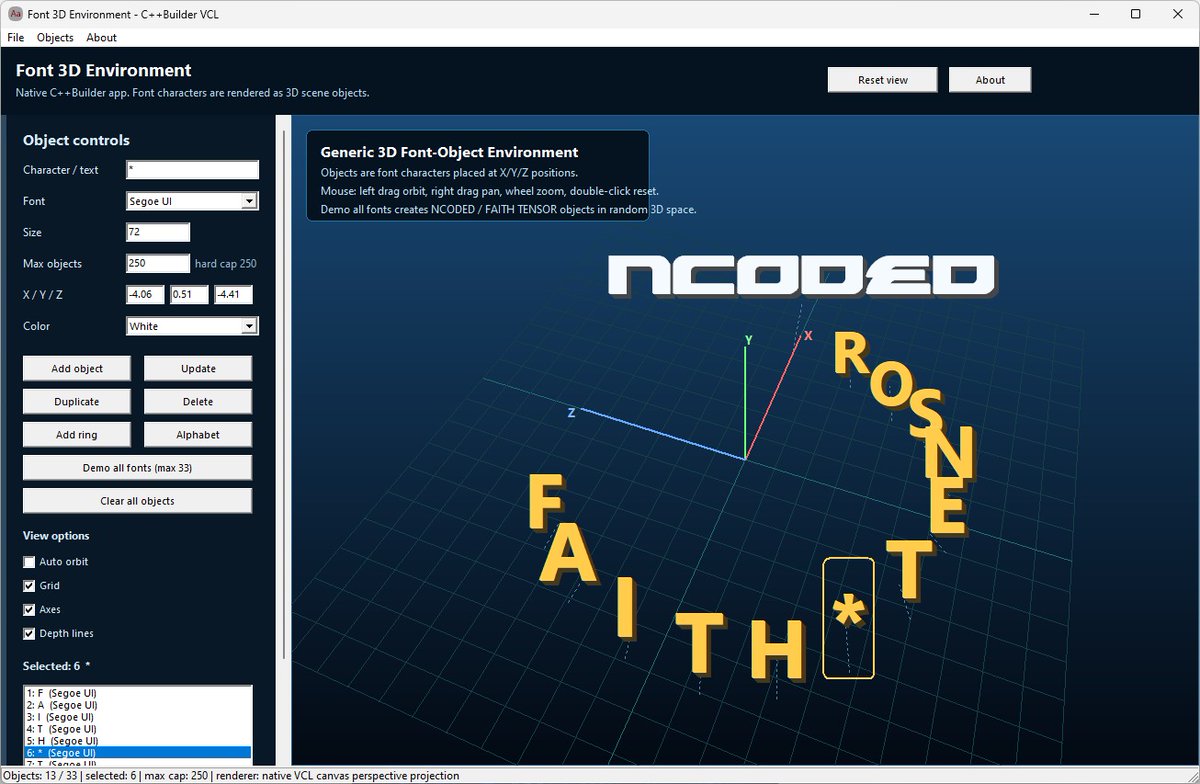Select list row '3: I (Segoe UI)'
Image resolution: width=1200 pixels, height=784 pixels.
tap(137, 716)
